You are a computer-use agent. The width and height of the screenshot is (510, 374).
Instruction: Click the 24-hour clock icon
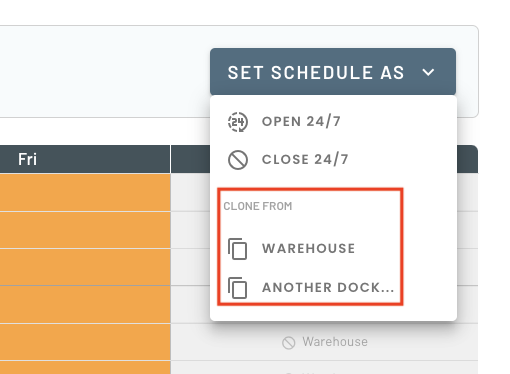pyautogui.click(x=238, y=122)
